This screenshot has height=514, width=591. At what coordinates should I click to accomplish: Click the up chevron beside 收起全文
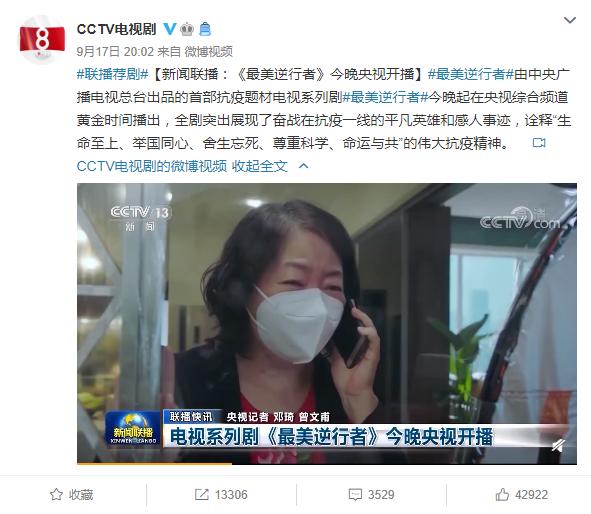tap(303, 166)
